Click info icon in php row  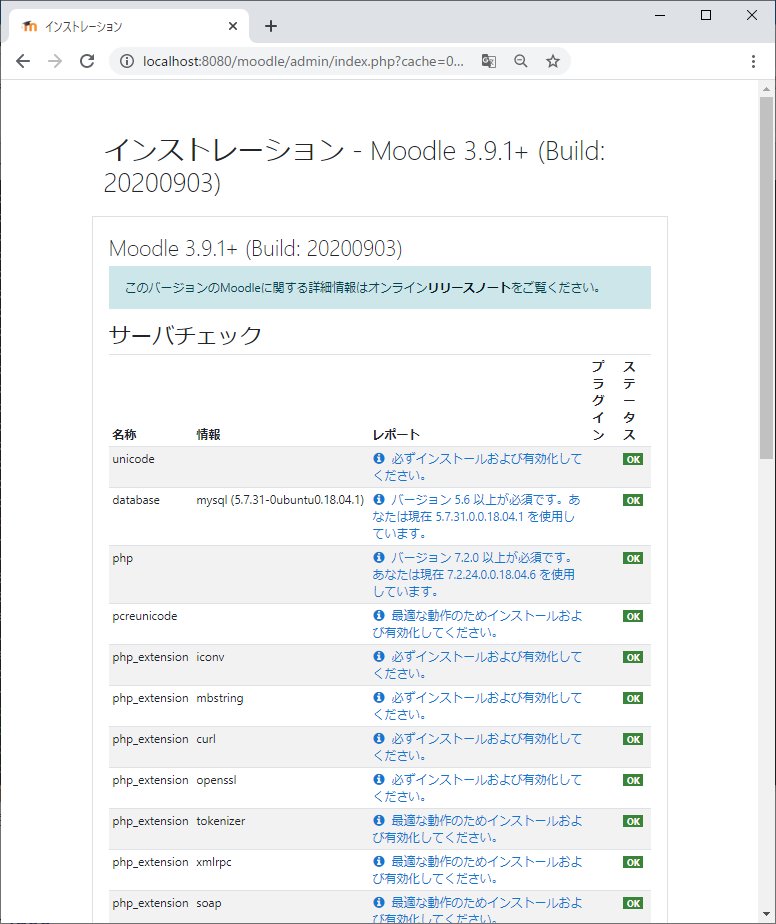pyautogui.click(x=379, y=557)
